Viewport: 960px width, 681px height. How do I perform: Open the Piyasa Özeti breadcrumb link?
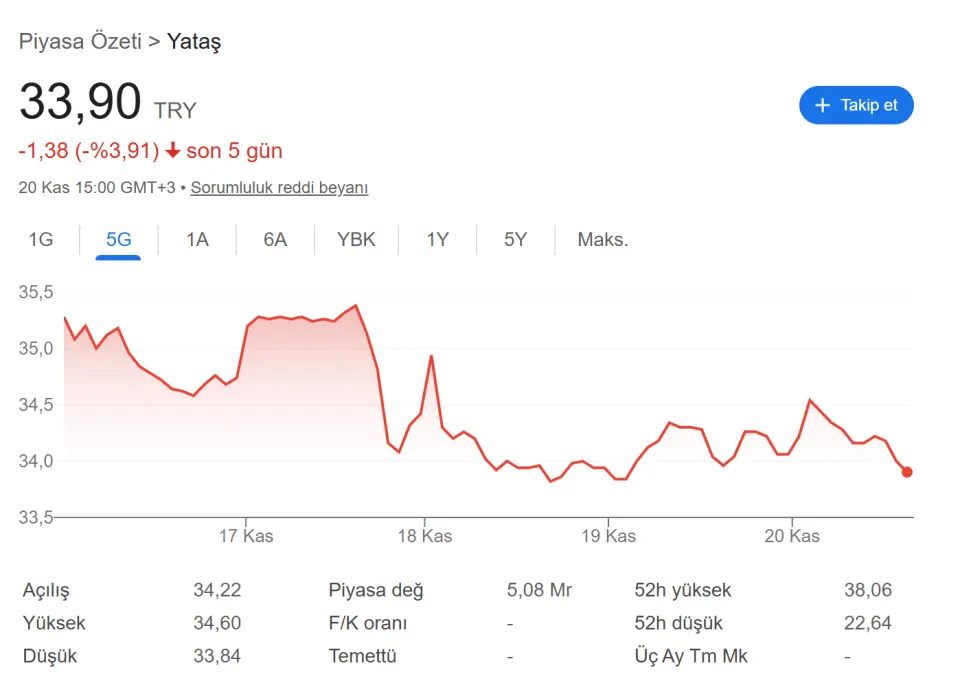79,42
